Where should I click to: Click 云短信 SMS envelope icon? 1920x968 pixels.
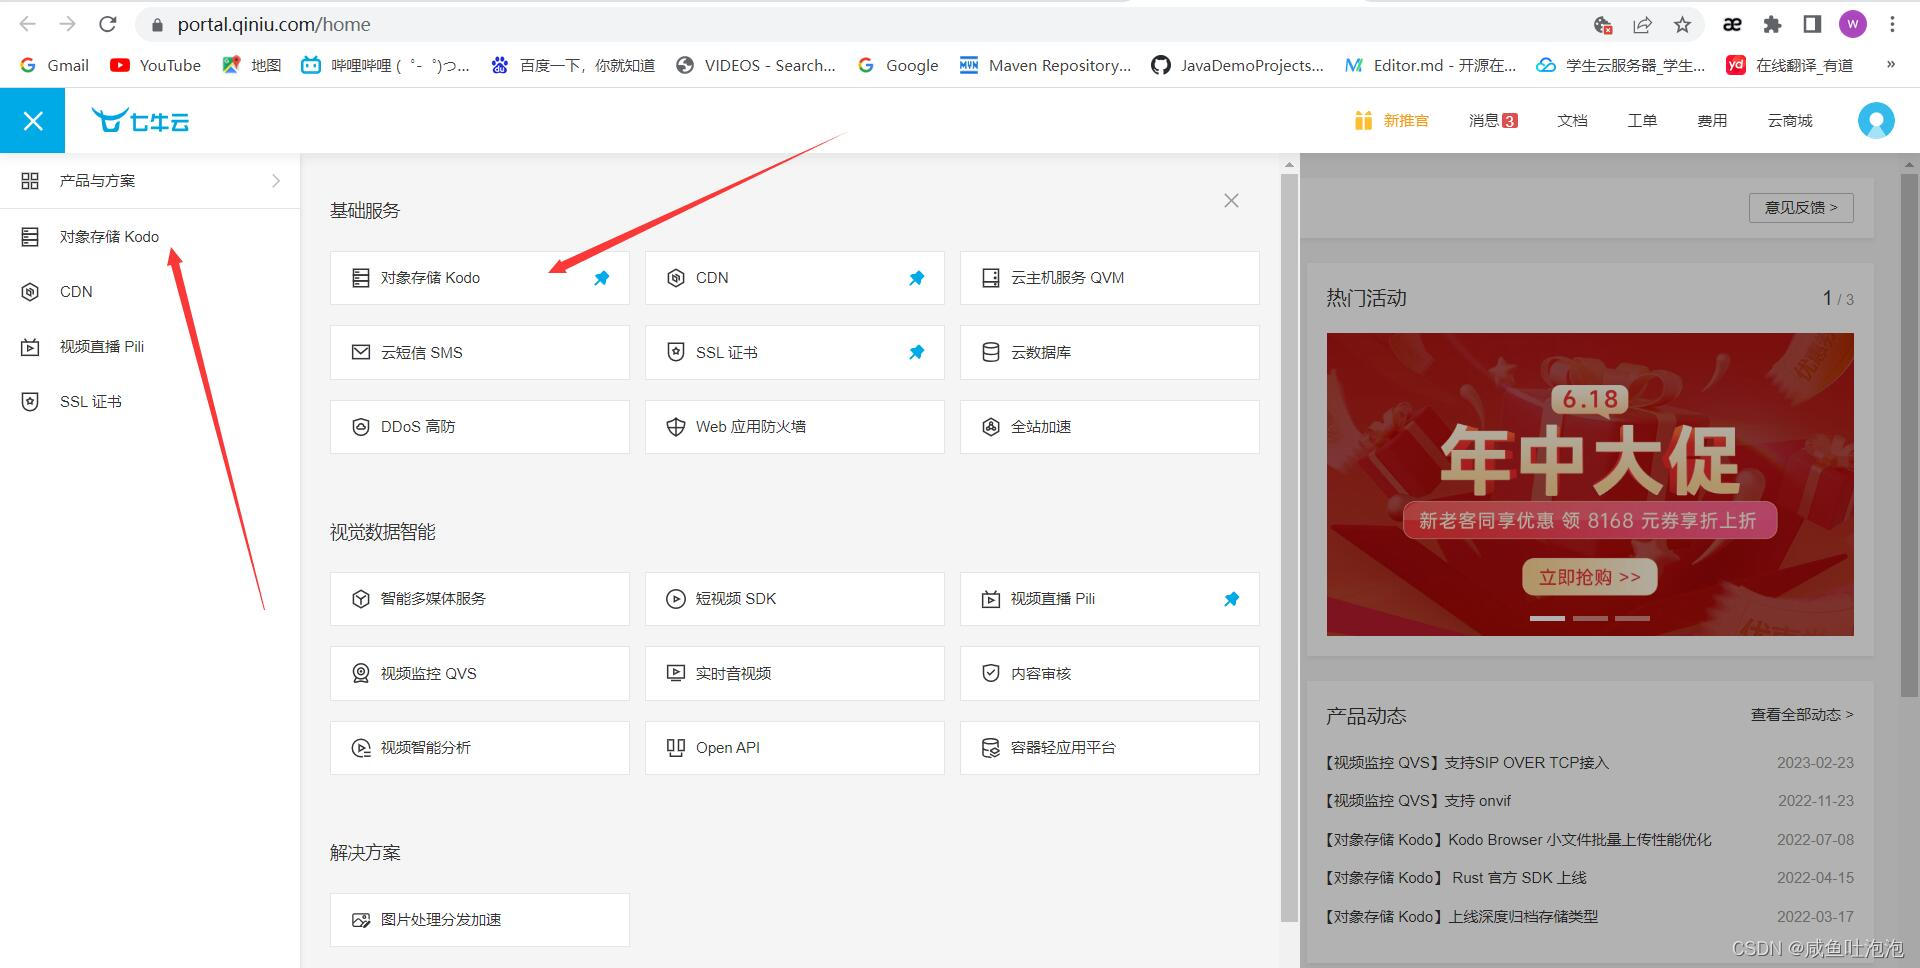(x=361, y=352)
